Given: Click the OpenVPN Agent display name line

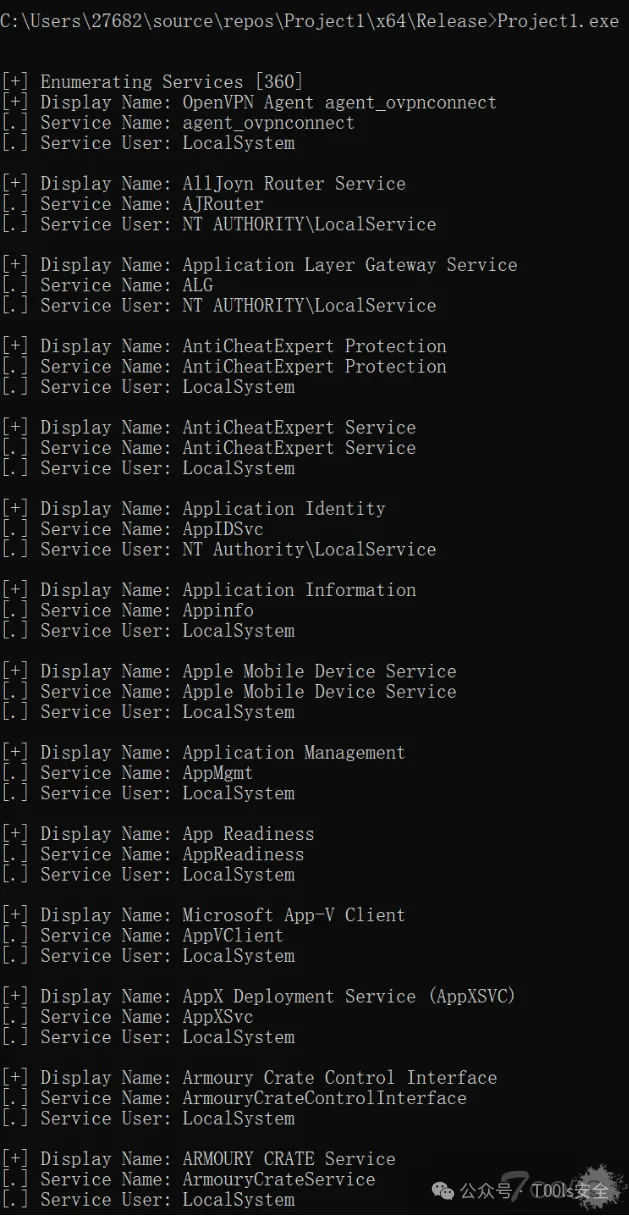Looking at the screenshot, I should pyautogui.click(x=249, y=102).
